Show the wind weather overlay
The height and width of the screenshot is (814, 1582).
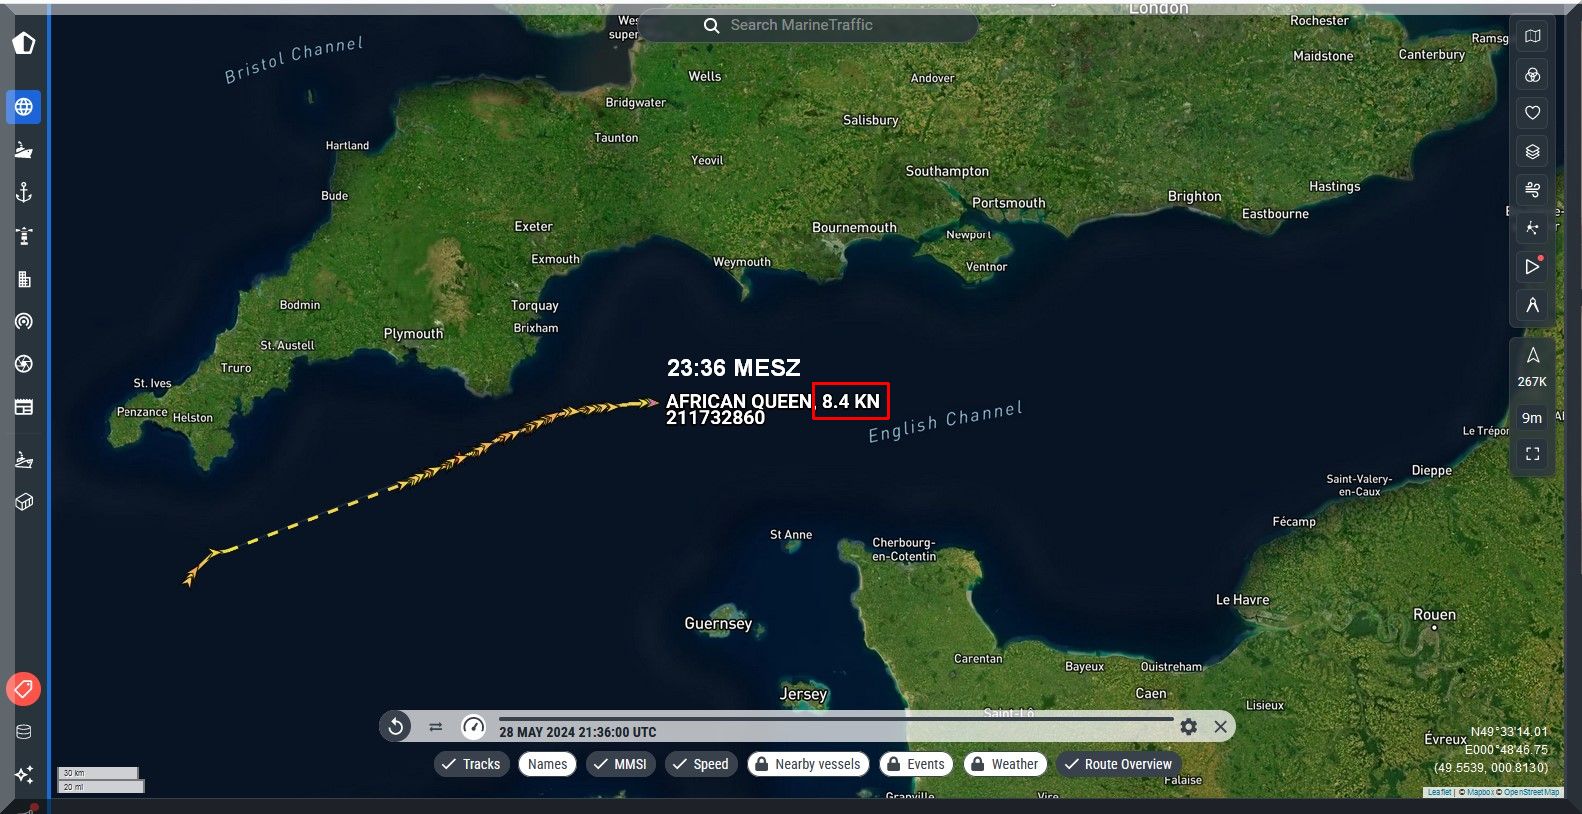coord(1532,190)
